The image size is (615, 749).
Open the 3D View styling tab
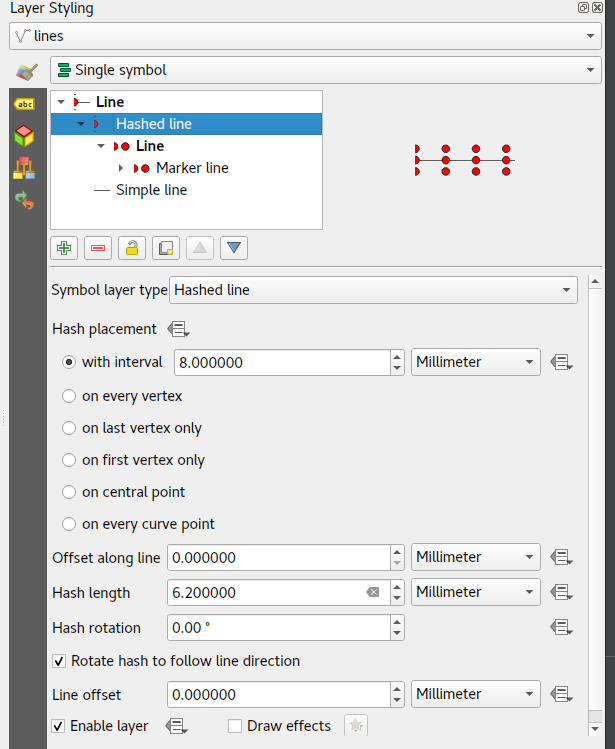pyautogui.click(x=24, y=137)
